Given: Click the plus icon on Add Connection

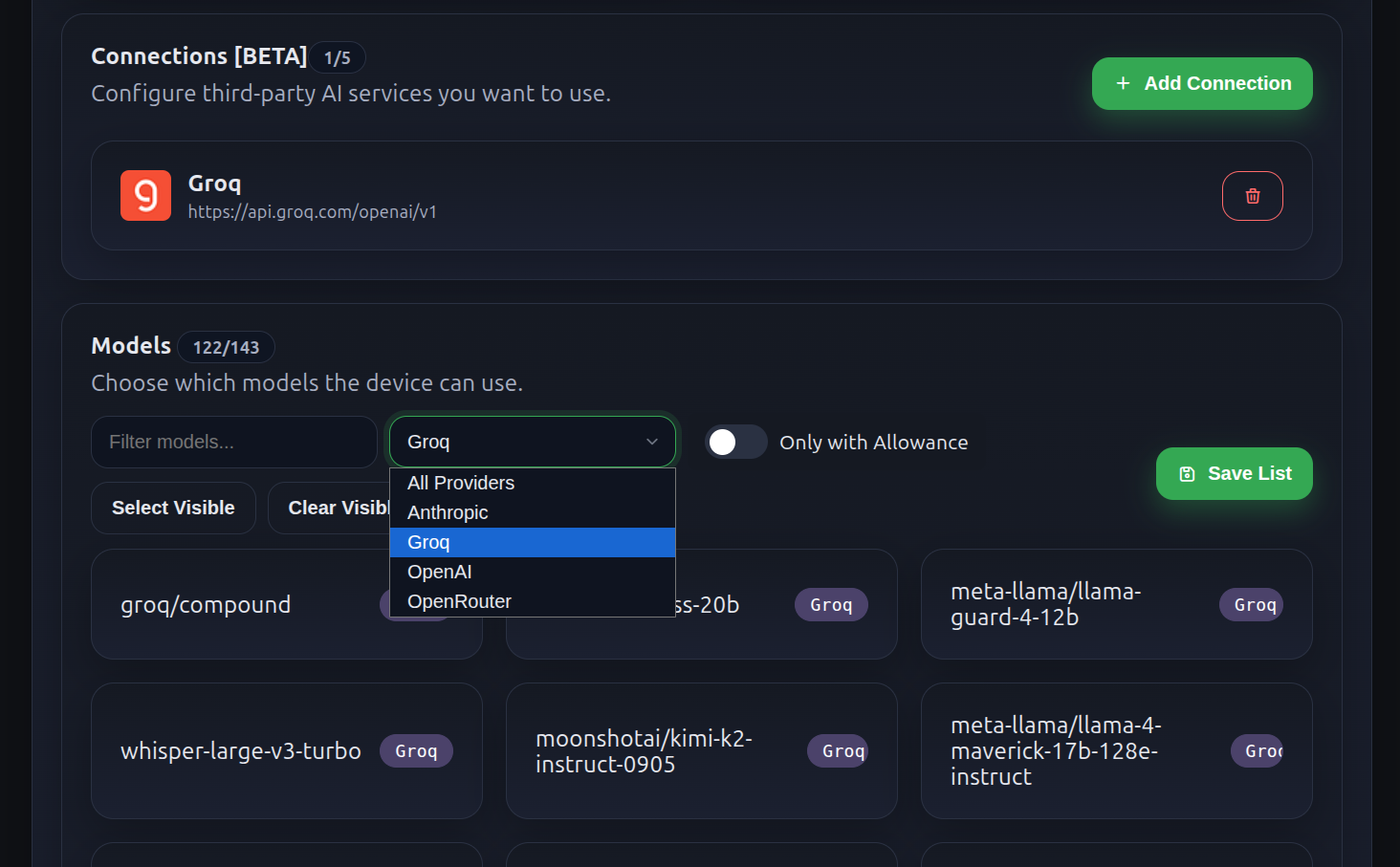Looking at the screenshot, I should 1123,83.
